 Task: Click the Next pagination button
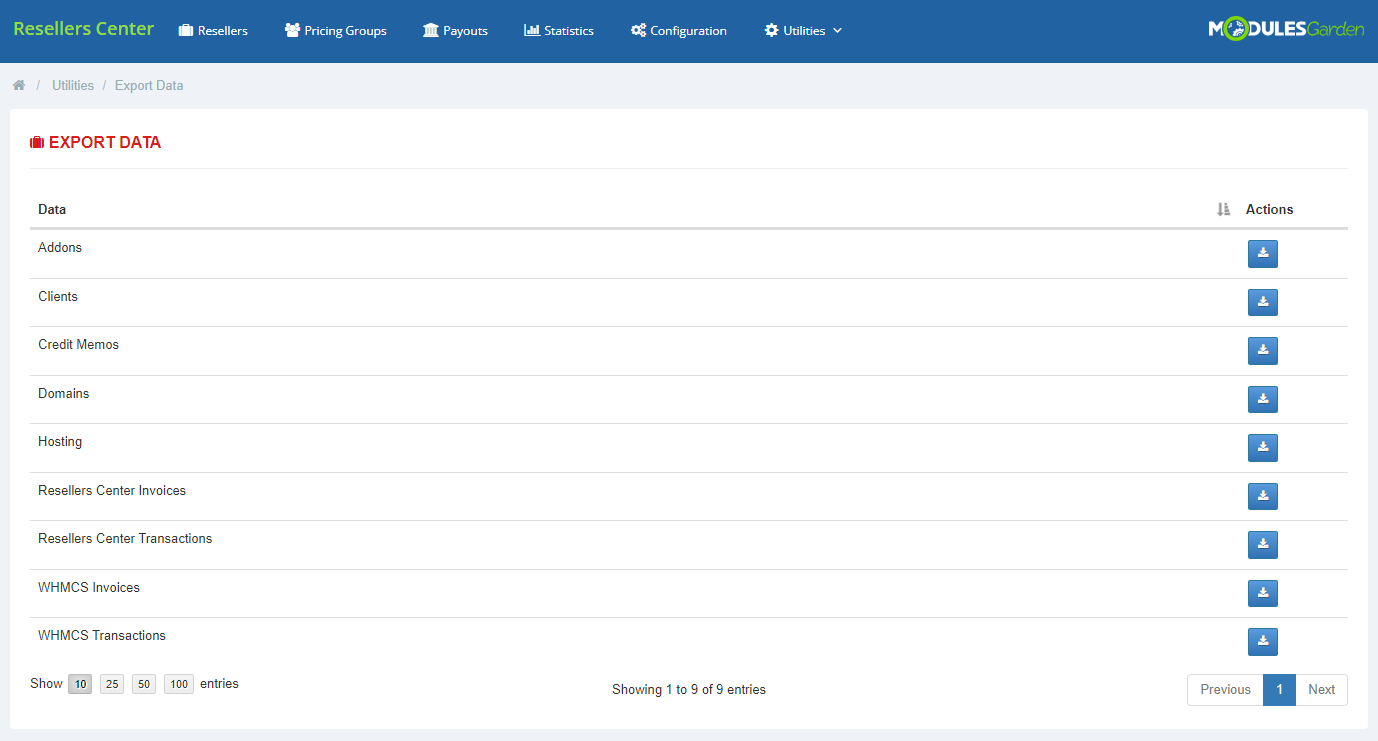[x=1321, y=689]
